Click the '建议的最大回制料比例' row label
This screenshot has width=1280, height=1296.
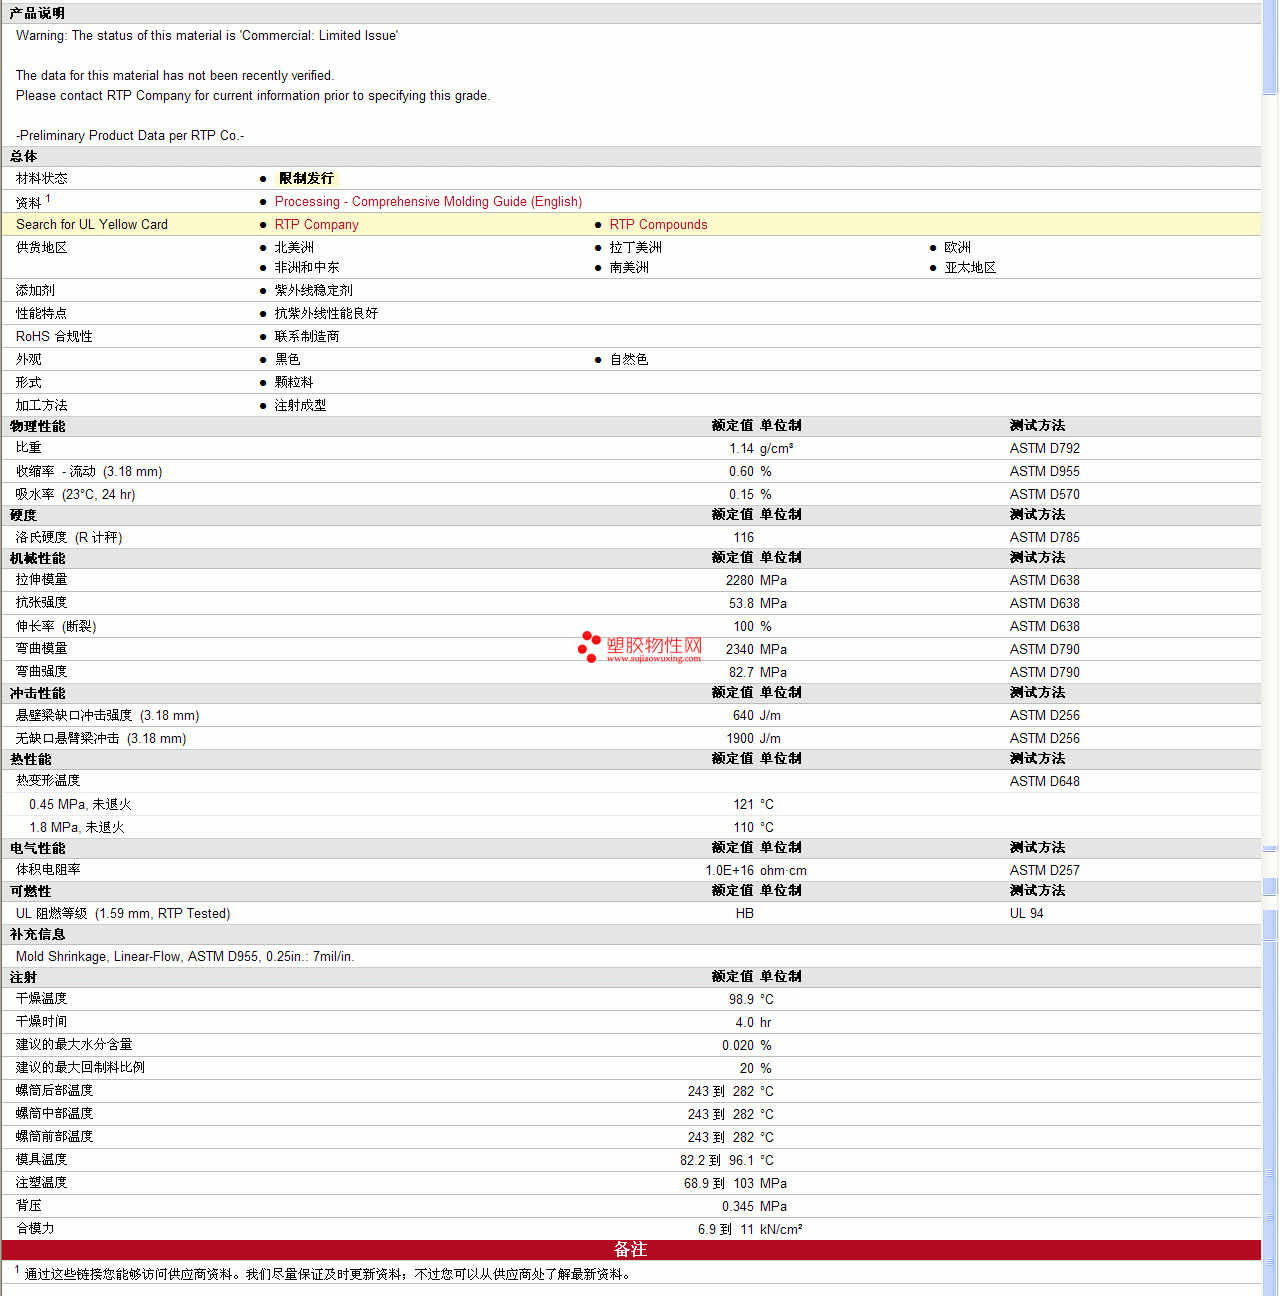pyautogui.click(x=81, y=1068)
